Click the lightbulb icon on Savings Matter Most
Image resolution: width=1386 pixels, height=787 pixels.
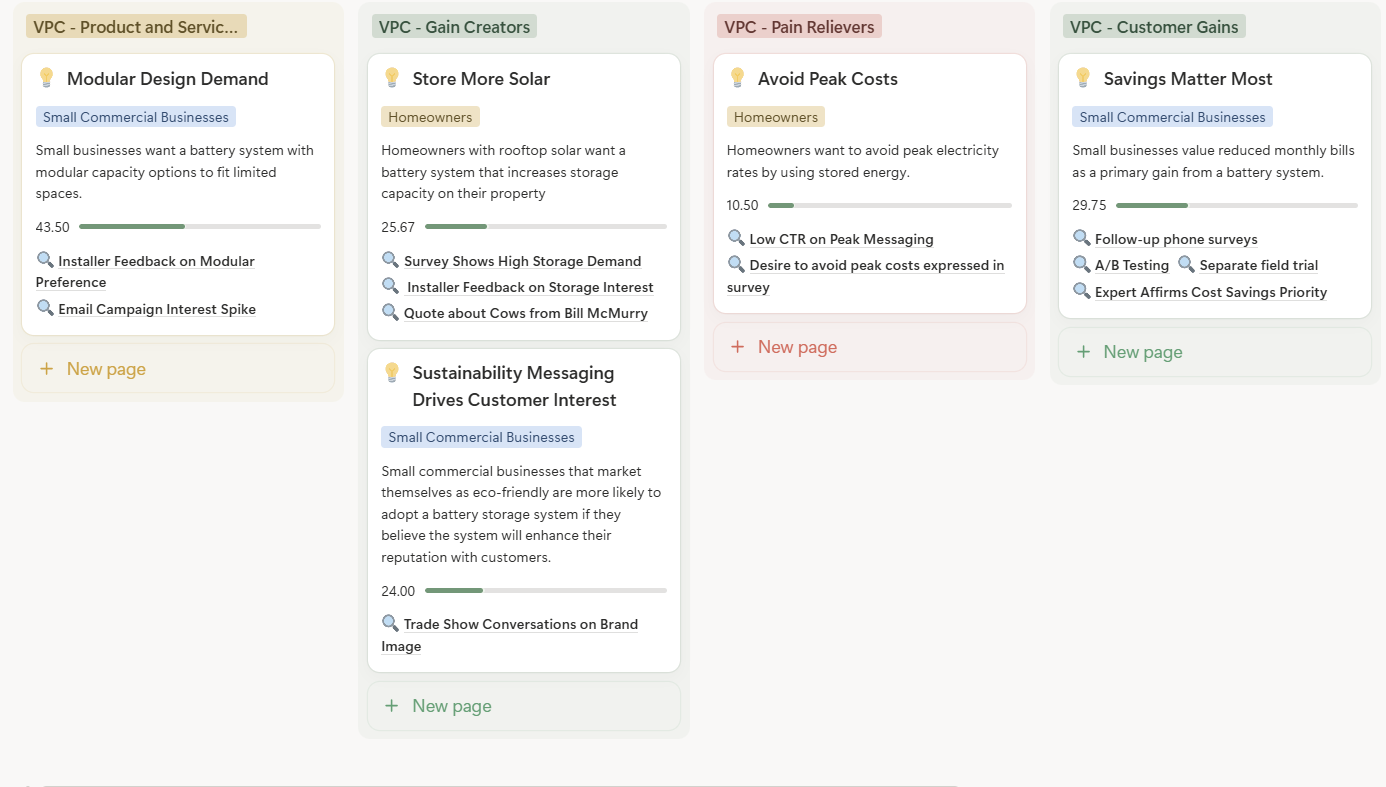[1082, 78]
